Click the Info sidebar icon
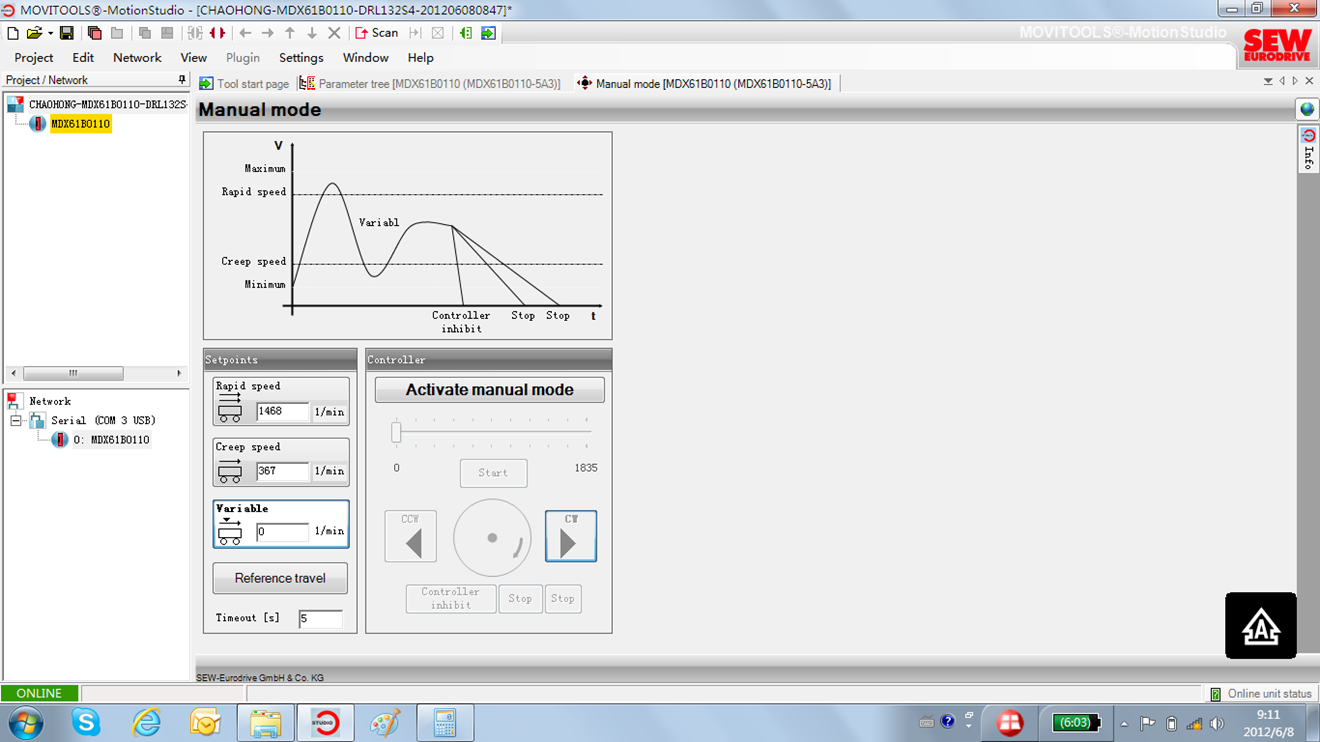The height and width of the screenshot is (742, 1320). pos(1307,148)
